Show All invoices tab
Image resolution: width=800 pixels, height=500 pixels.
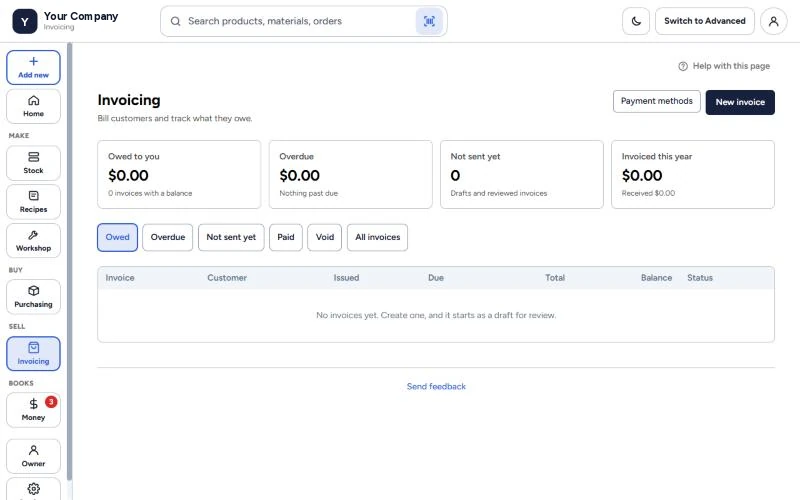click(378, 237)
